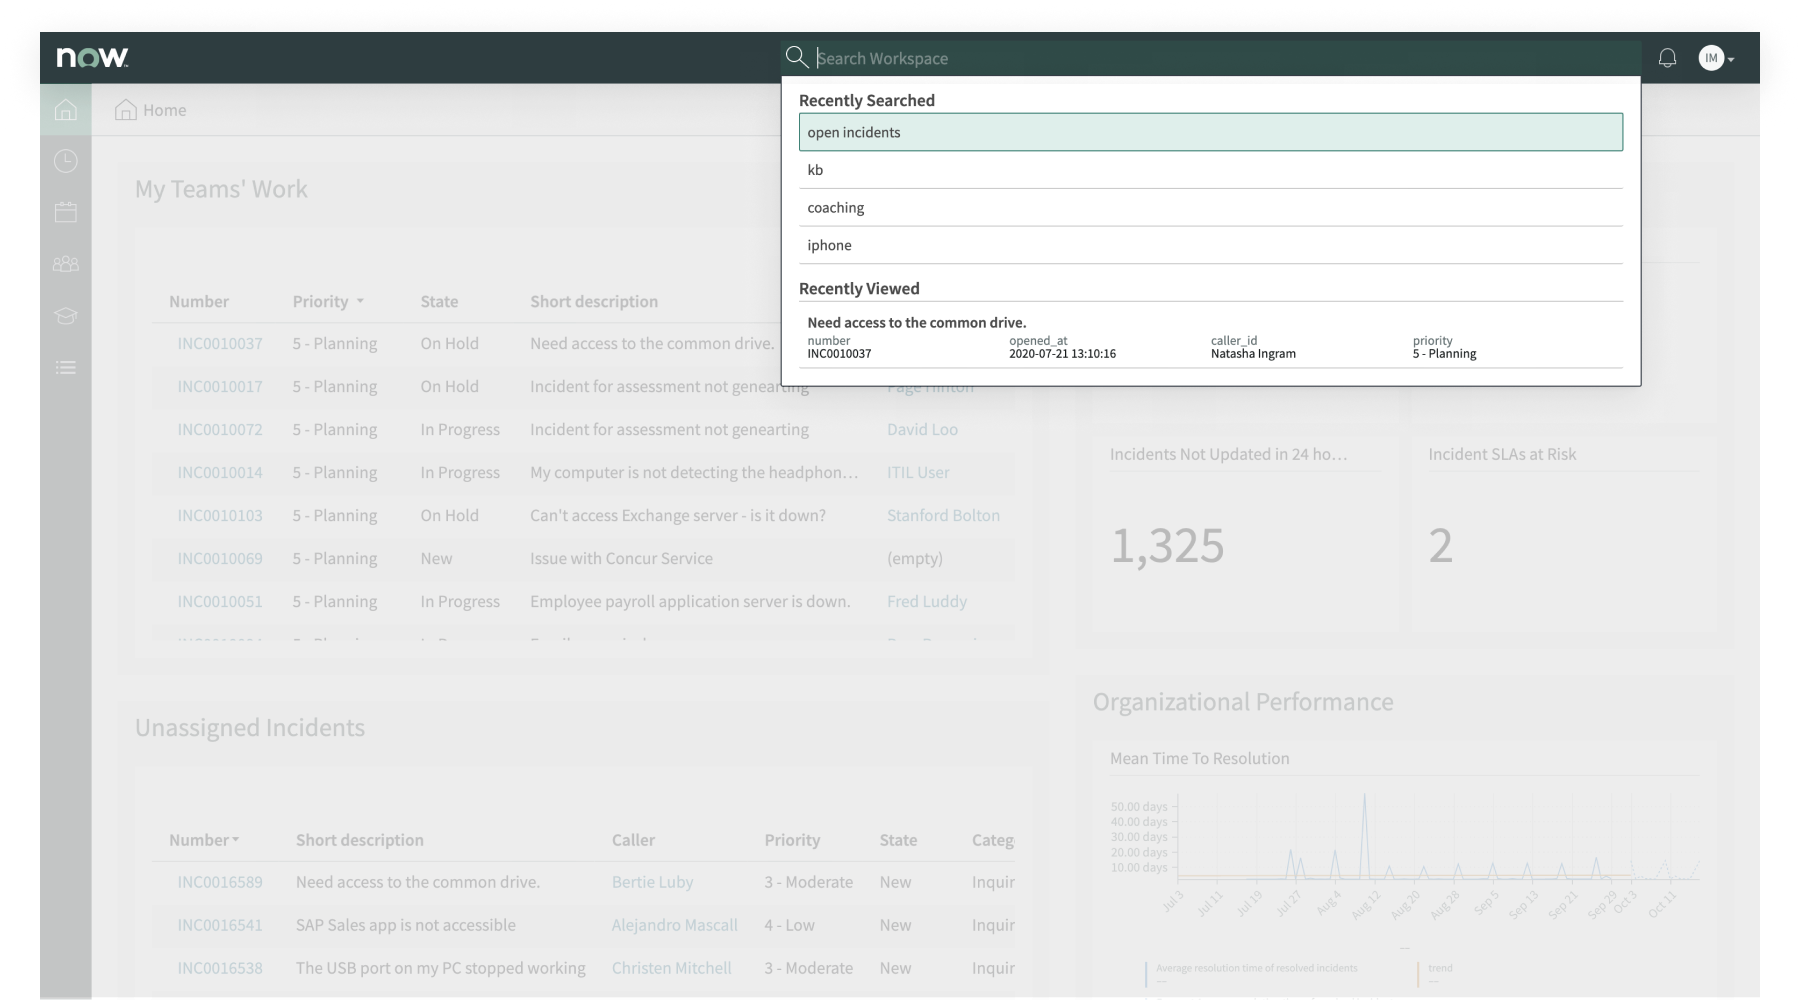Click the ServiceNow 'now' logo

click(x=92, y=58)
